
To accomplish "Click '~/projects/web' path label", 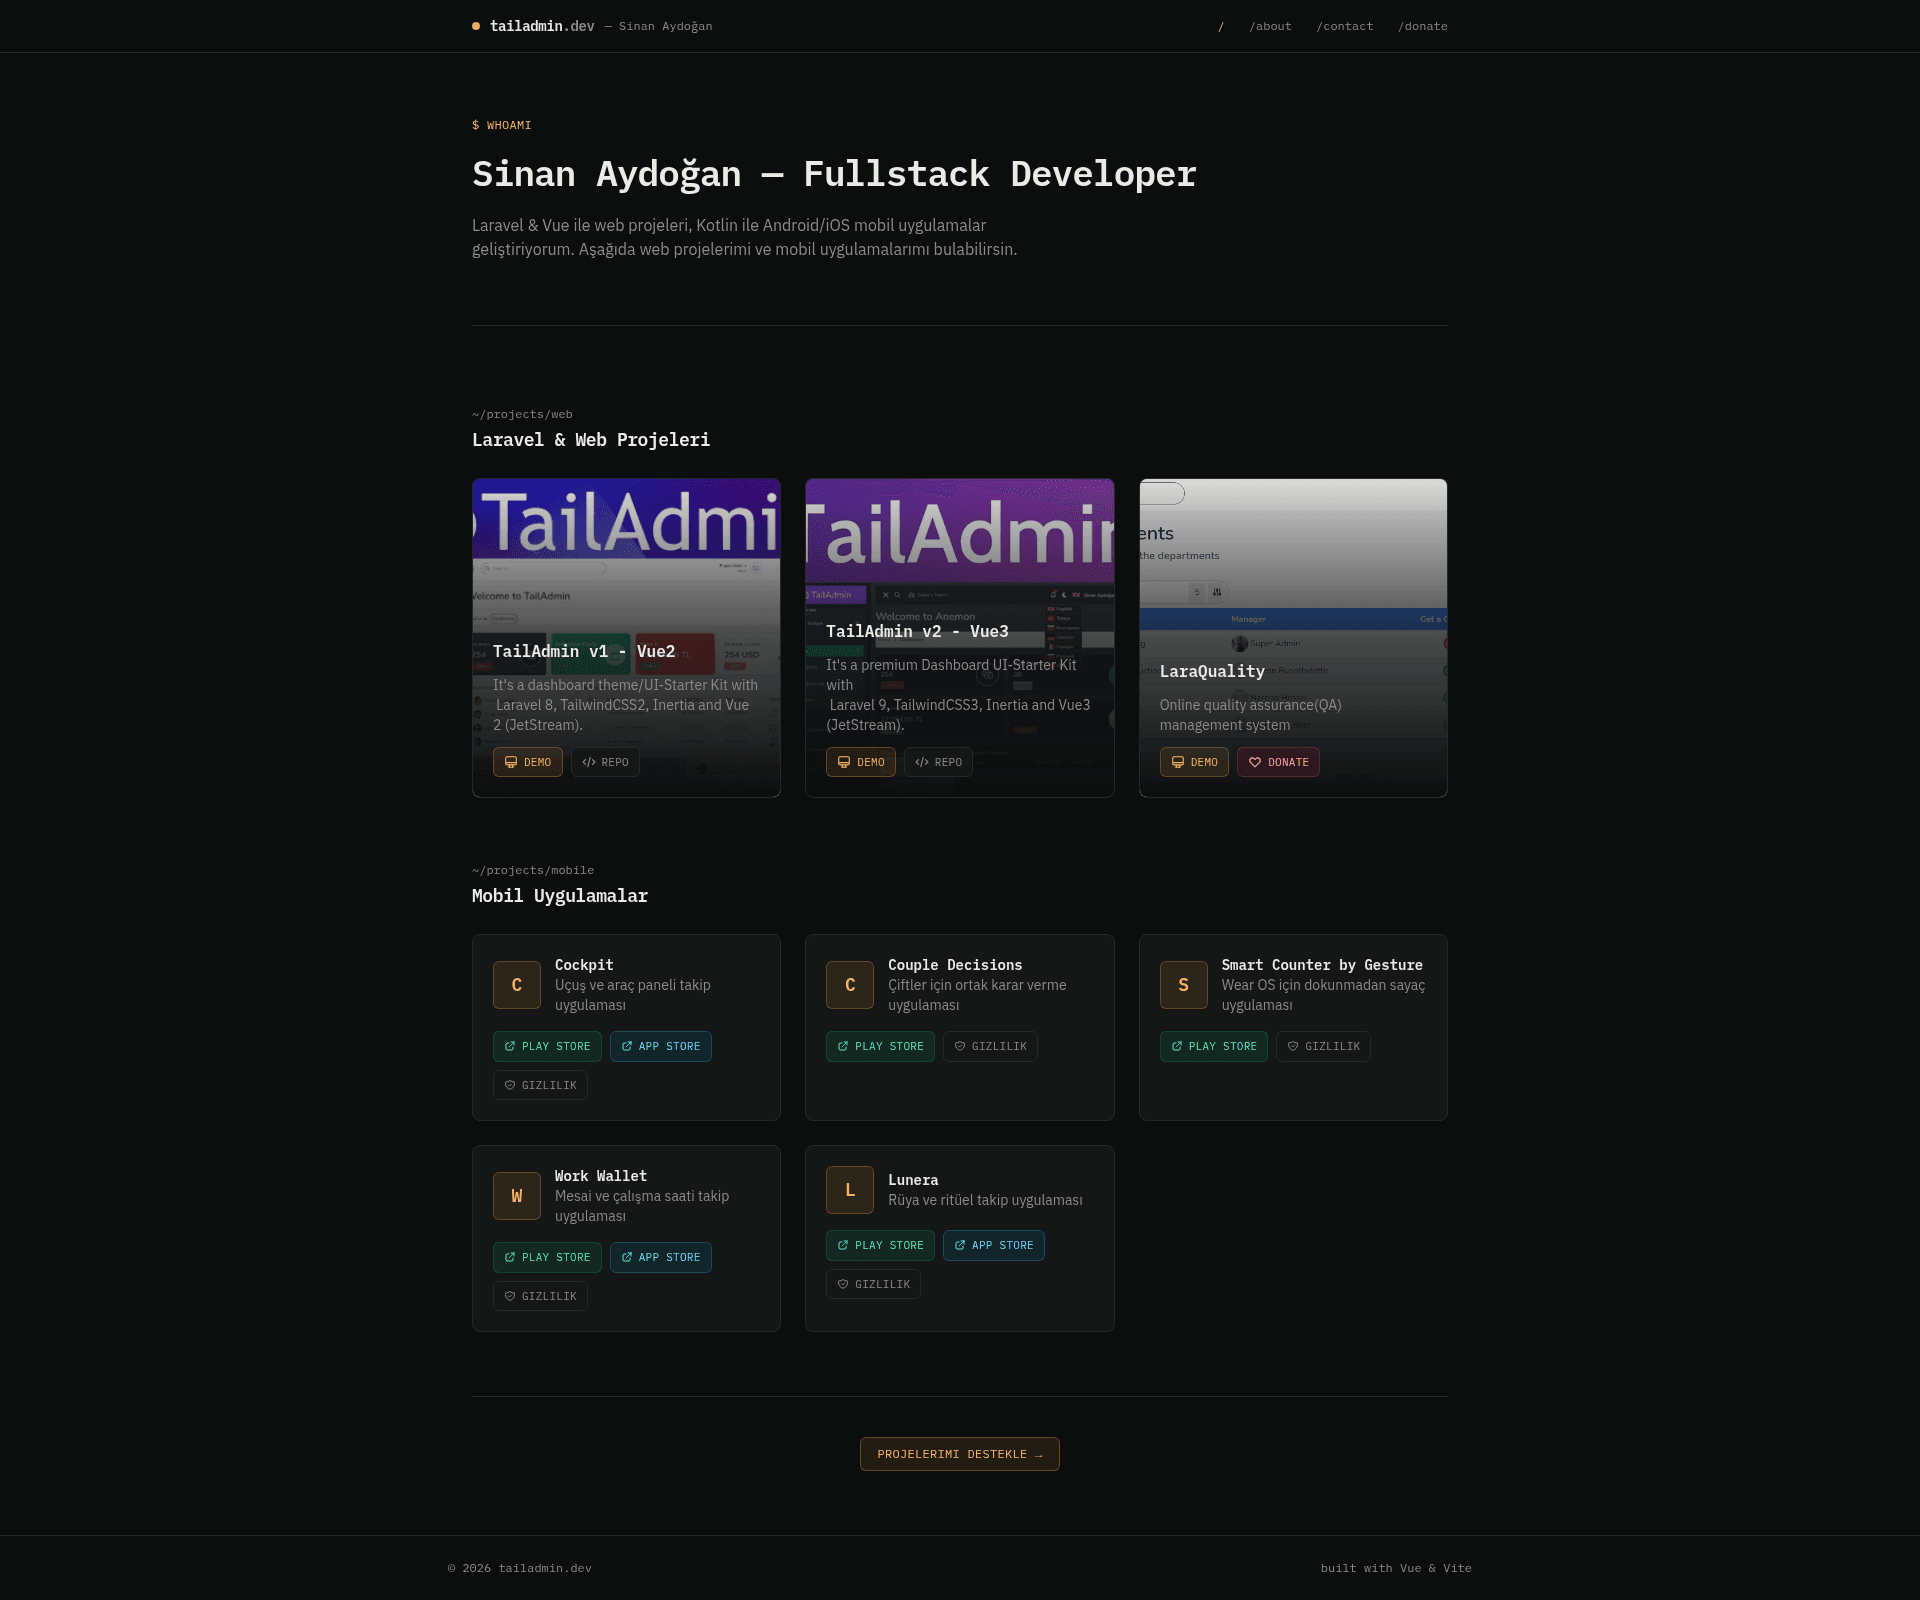I will [522, 414].
